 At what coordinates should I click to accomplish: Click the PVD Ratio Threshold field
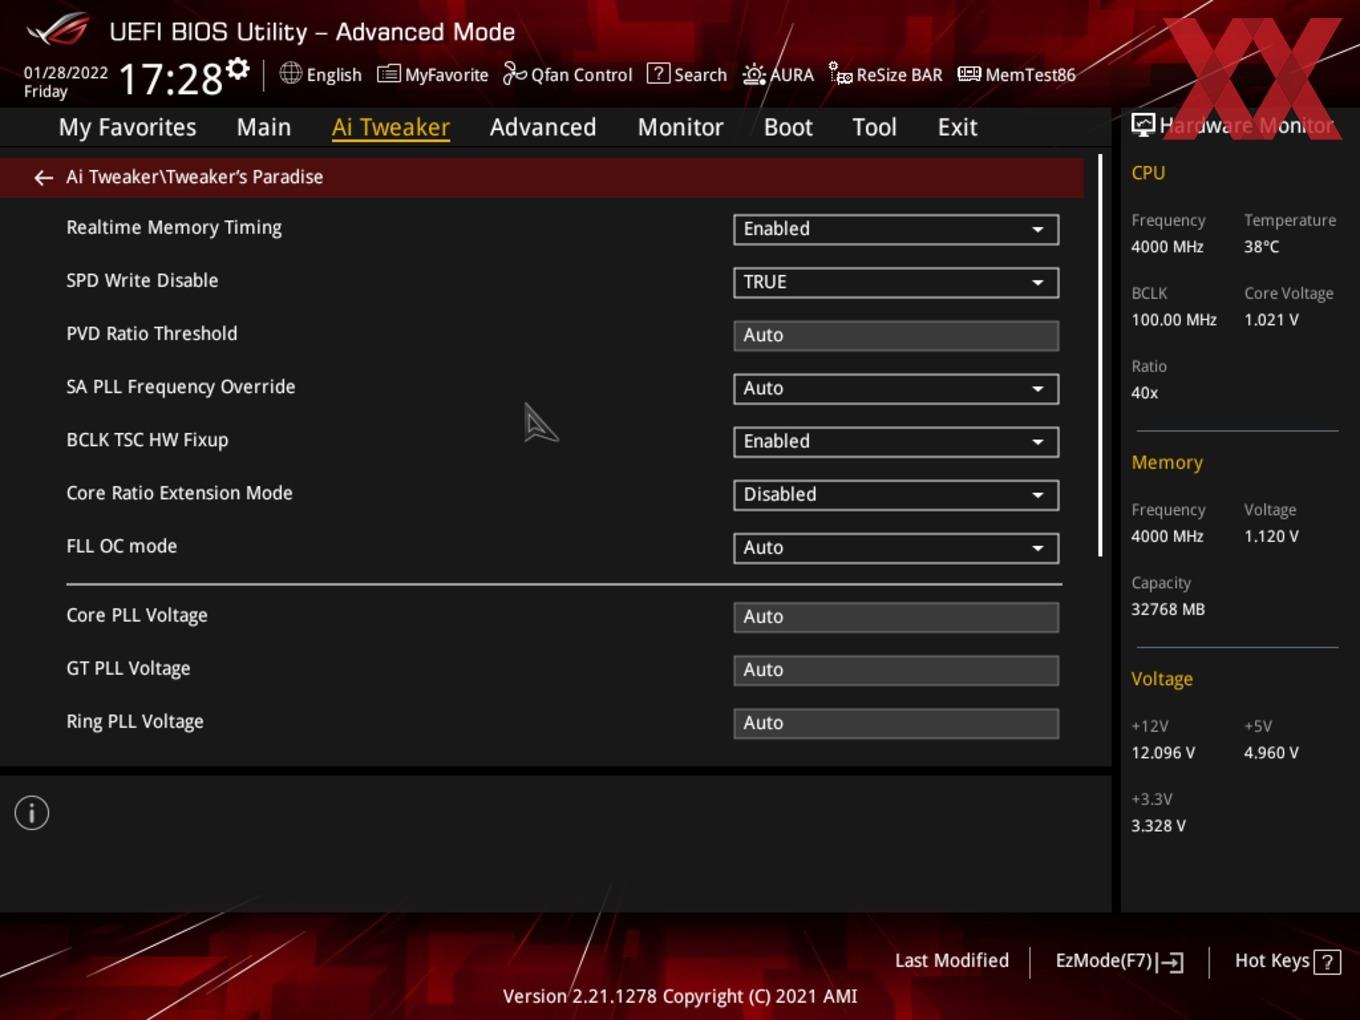(x=896, y=335)
